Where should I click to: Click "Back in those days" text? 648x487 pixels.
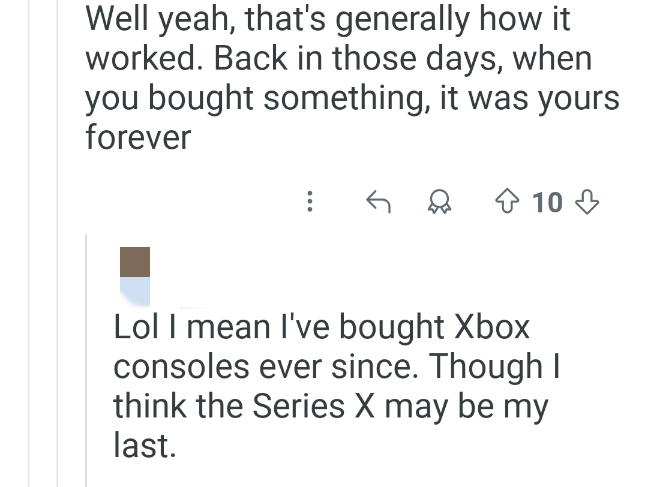coord(343,58)
